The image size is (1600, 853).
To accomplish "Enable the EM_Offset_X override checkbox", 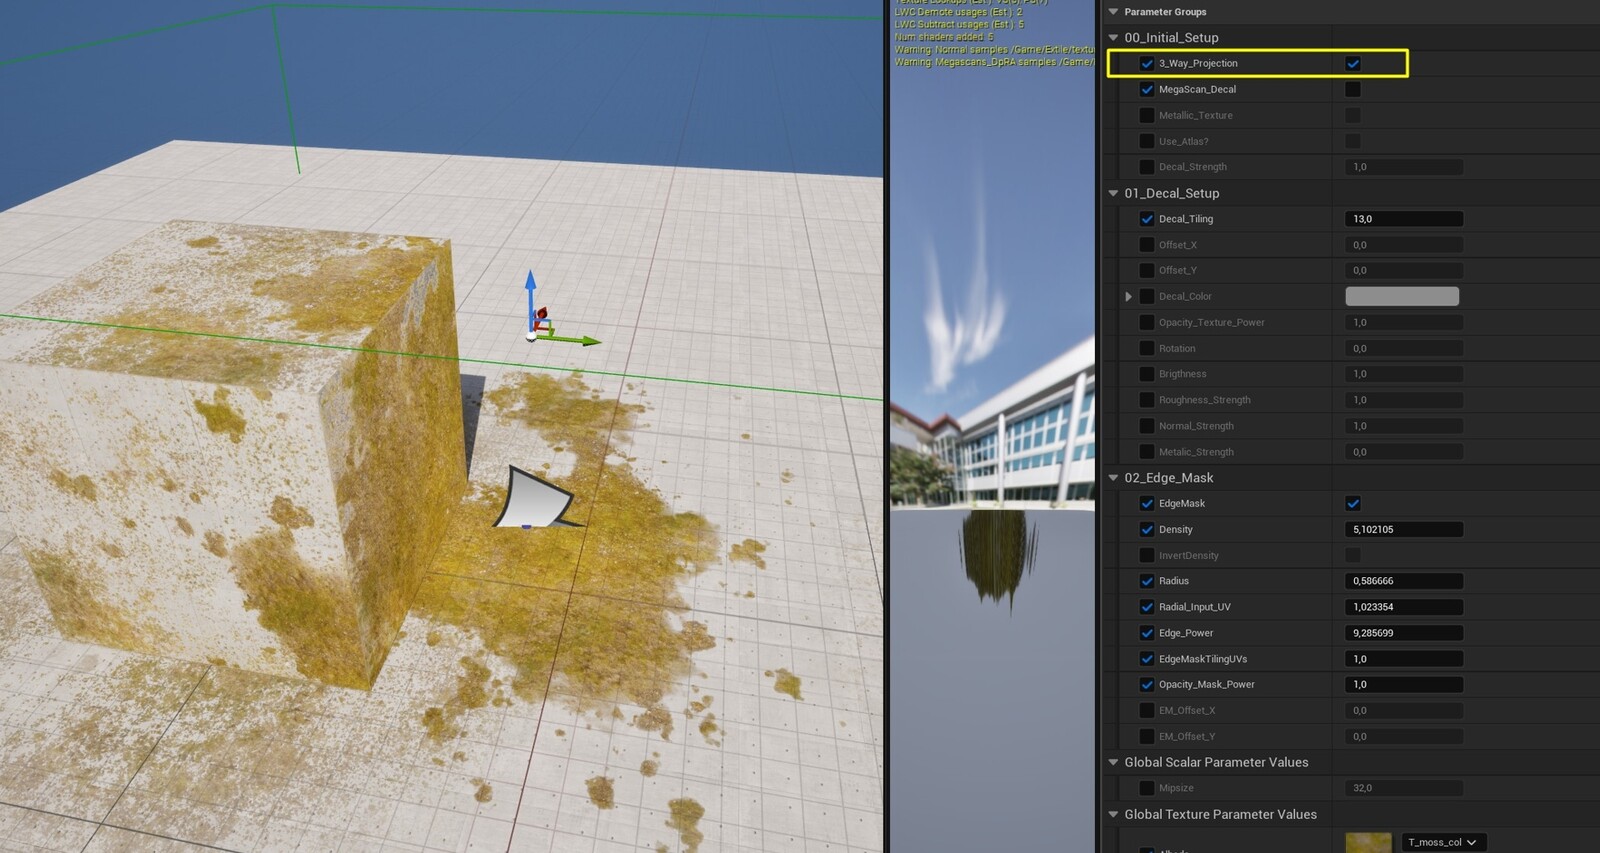I will click(1147, 710).
